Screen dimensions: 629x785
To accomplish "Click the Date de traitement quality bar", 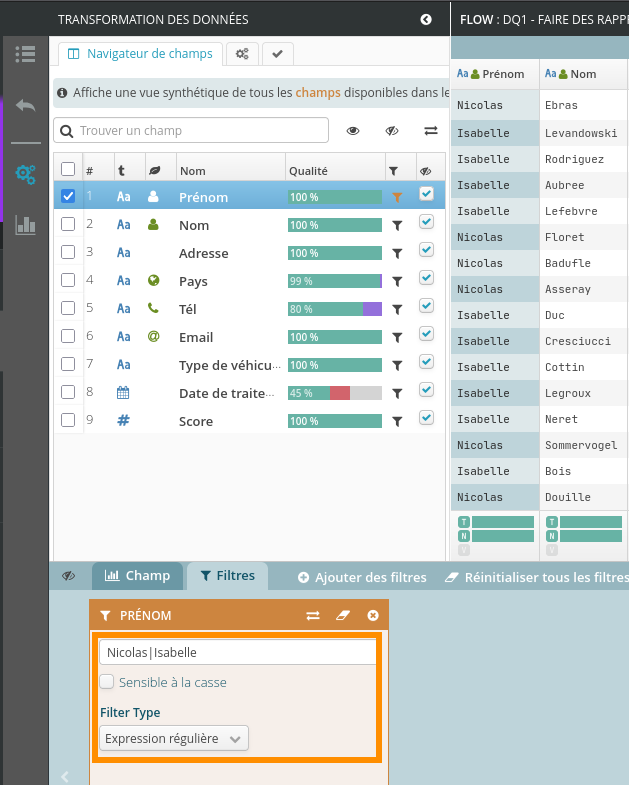I will pyautogui.click(x=335, y=393).
